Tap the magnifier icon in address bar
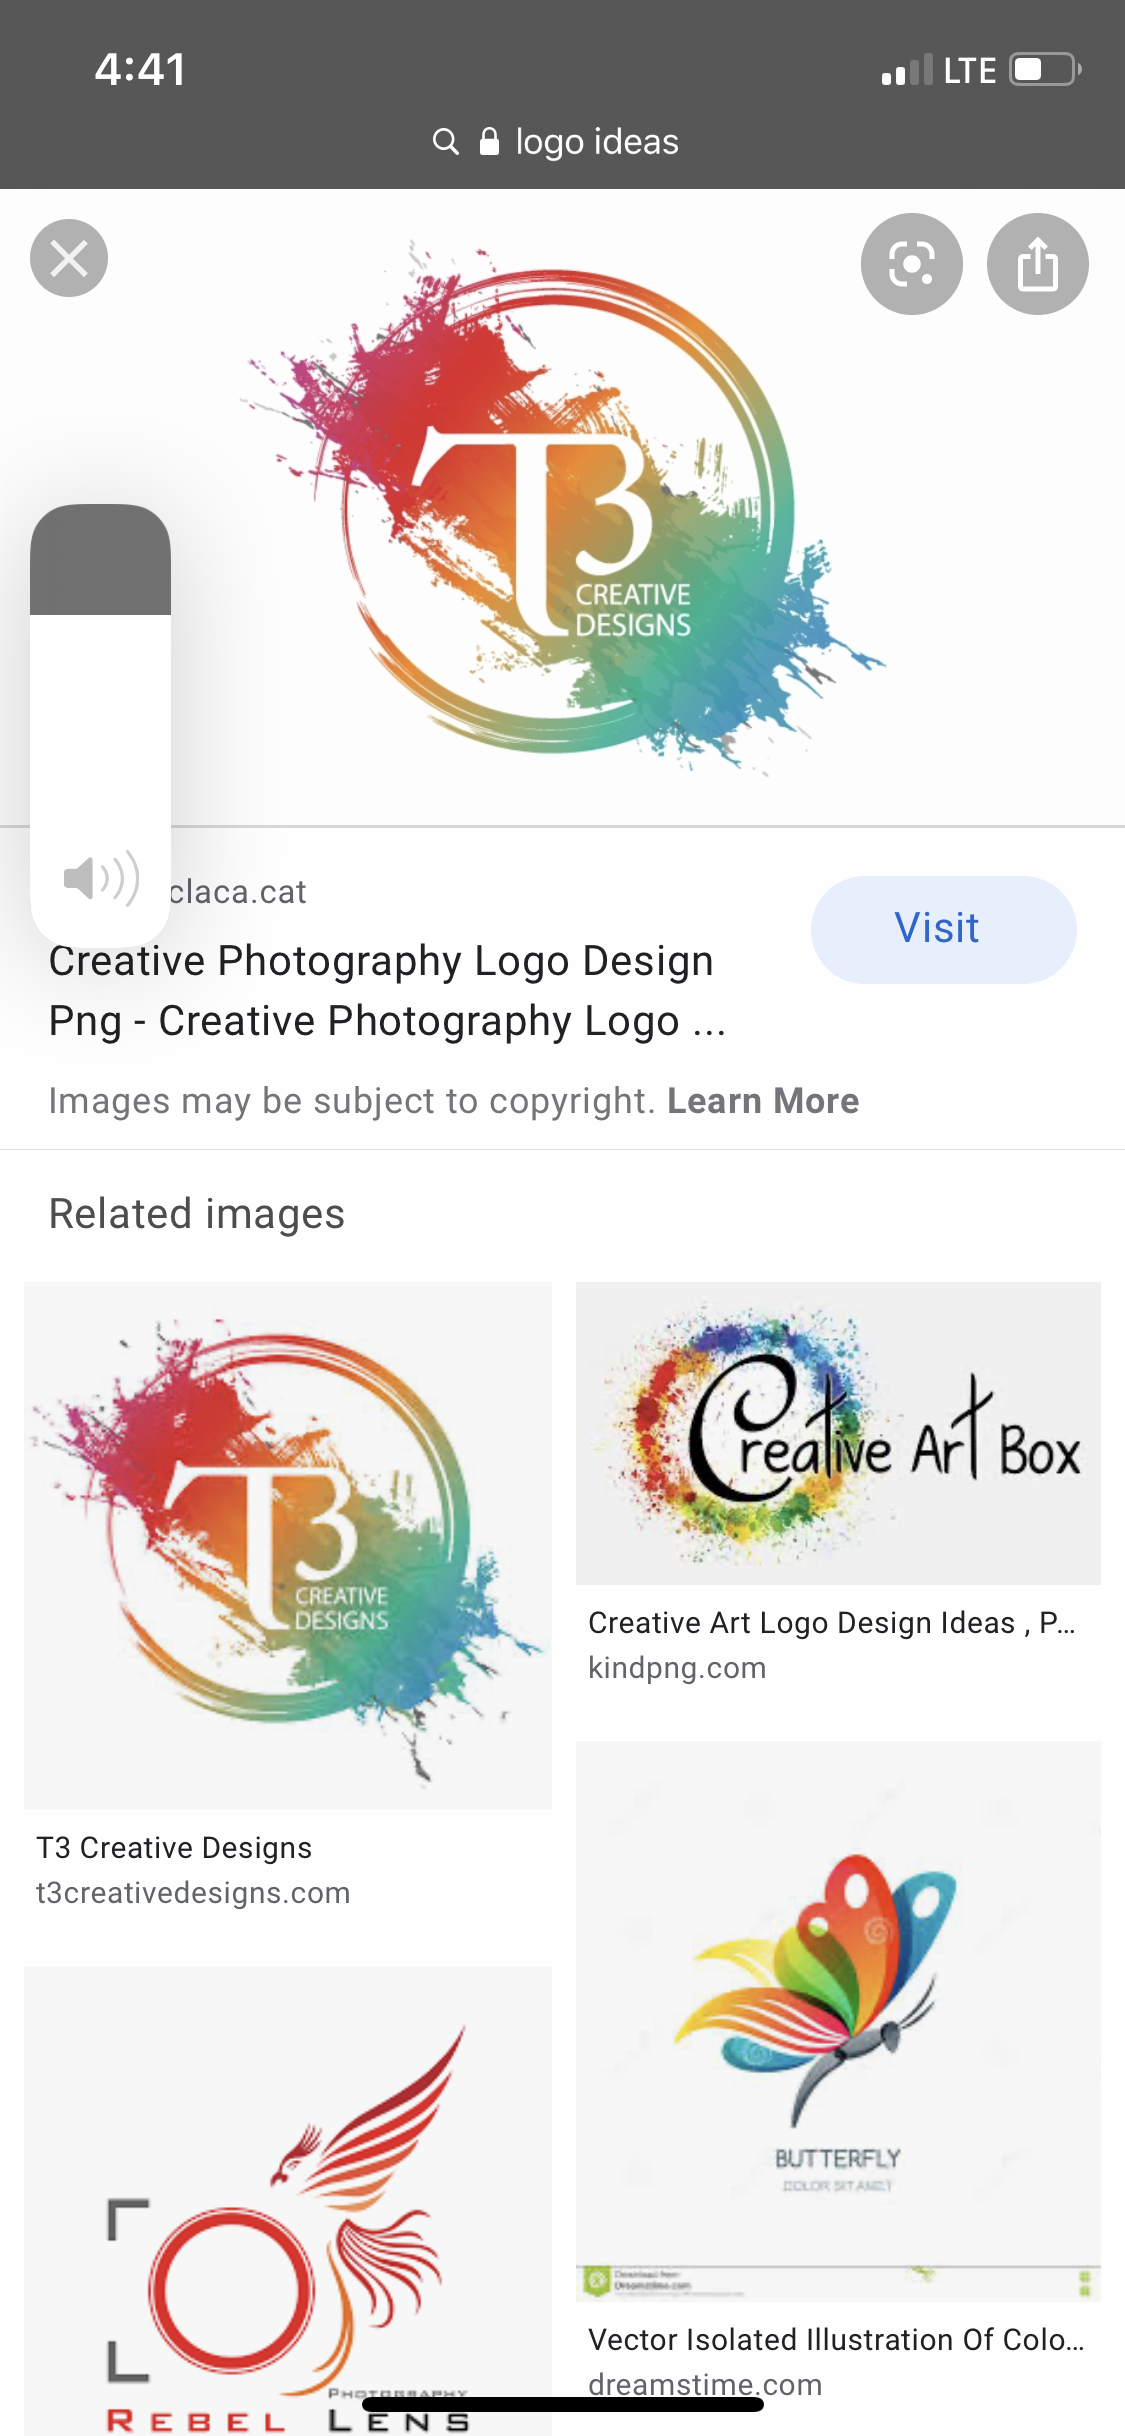 [x=445, y=142]
